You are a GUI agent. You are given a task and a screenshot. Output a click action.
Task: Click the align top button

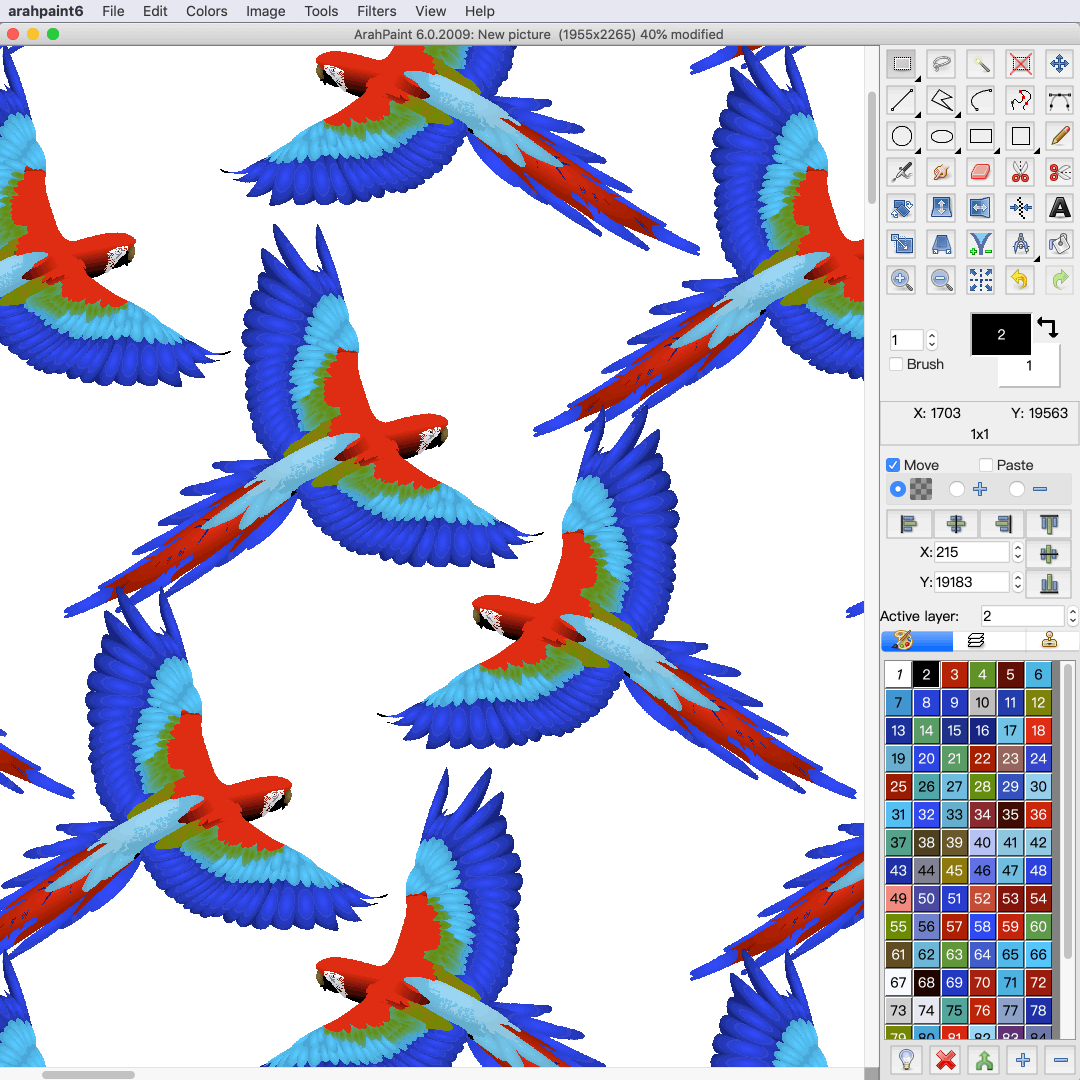click(1049, 524)
